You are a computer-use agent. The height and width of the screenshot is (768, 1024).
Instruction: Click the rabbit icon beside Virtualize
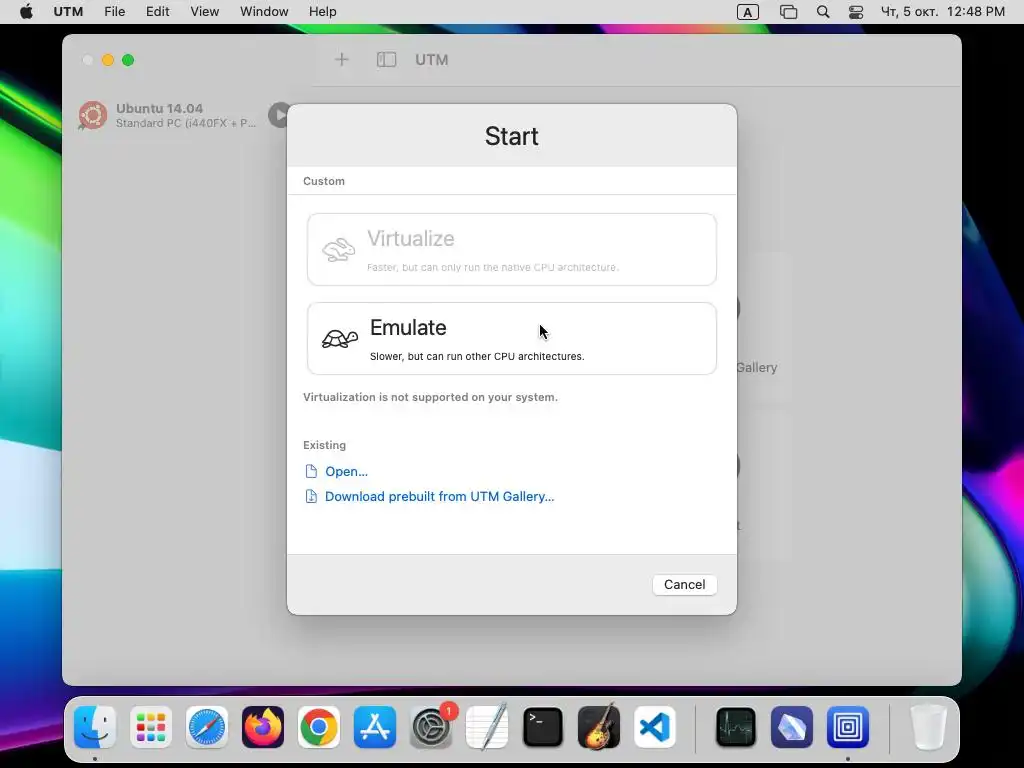[x=338, y=249]
